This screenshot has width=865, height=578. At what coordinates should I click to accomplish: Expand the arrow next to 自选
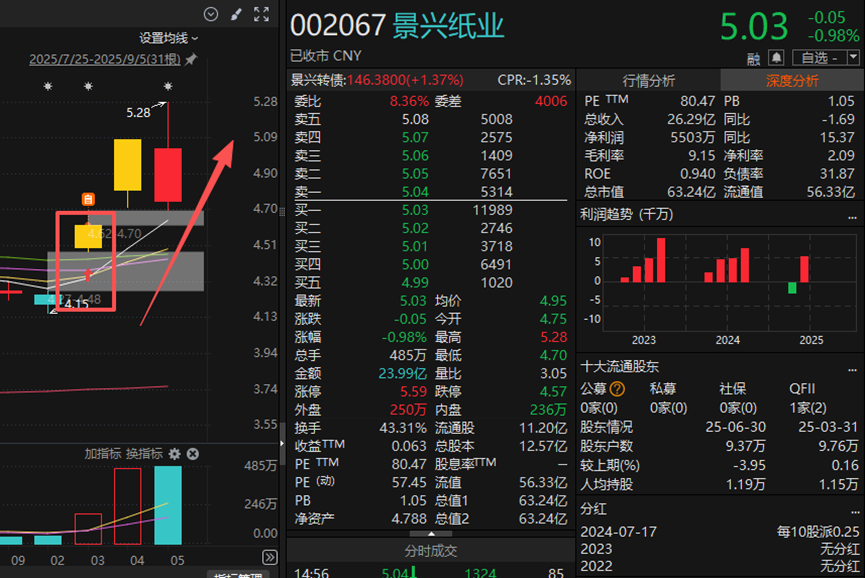[x=853, y=57]
